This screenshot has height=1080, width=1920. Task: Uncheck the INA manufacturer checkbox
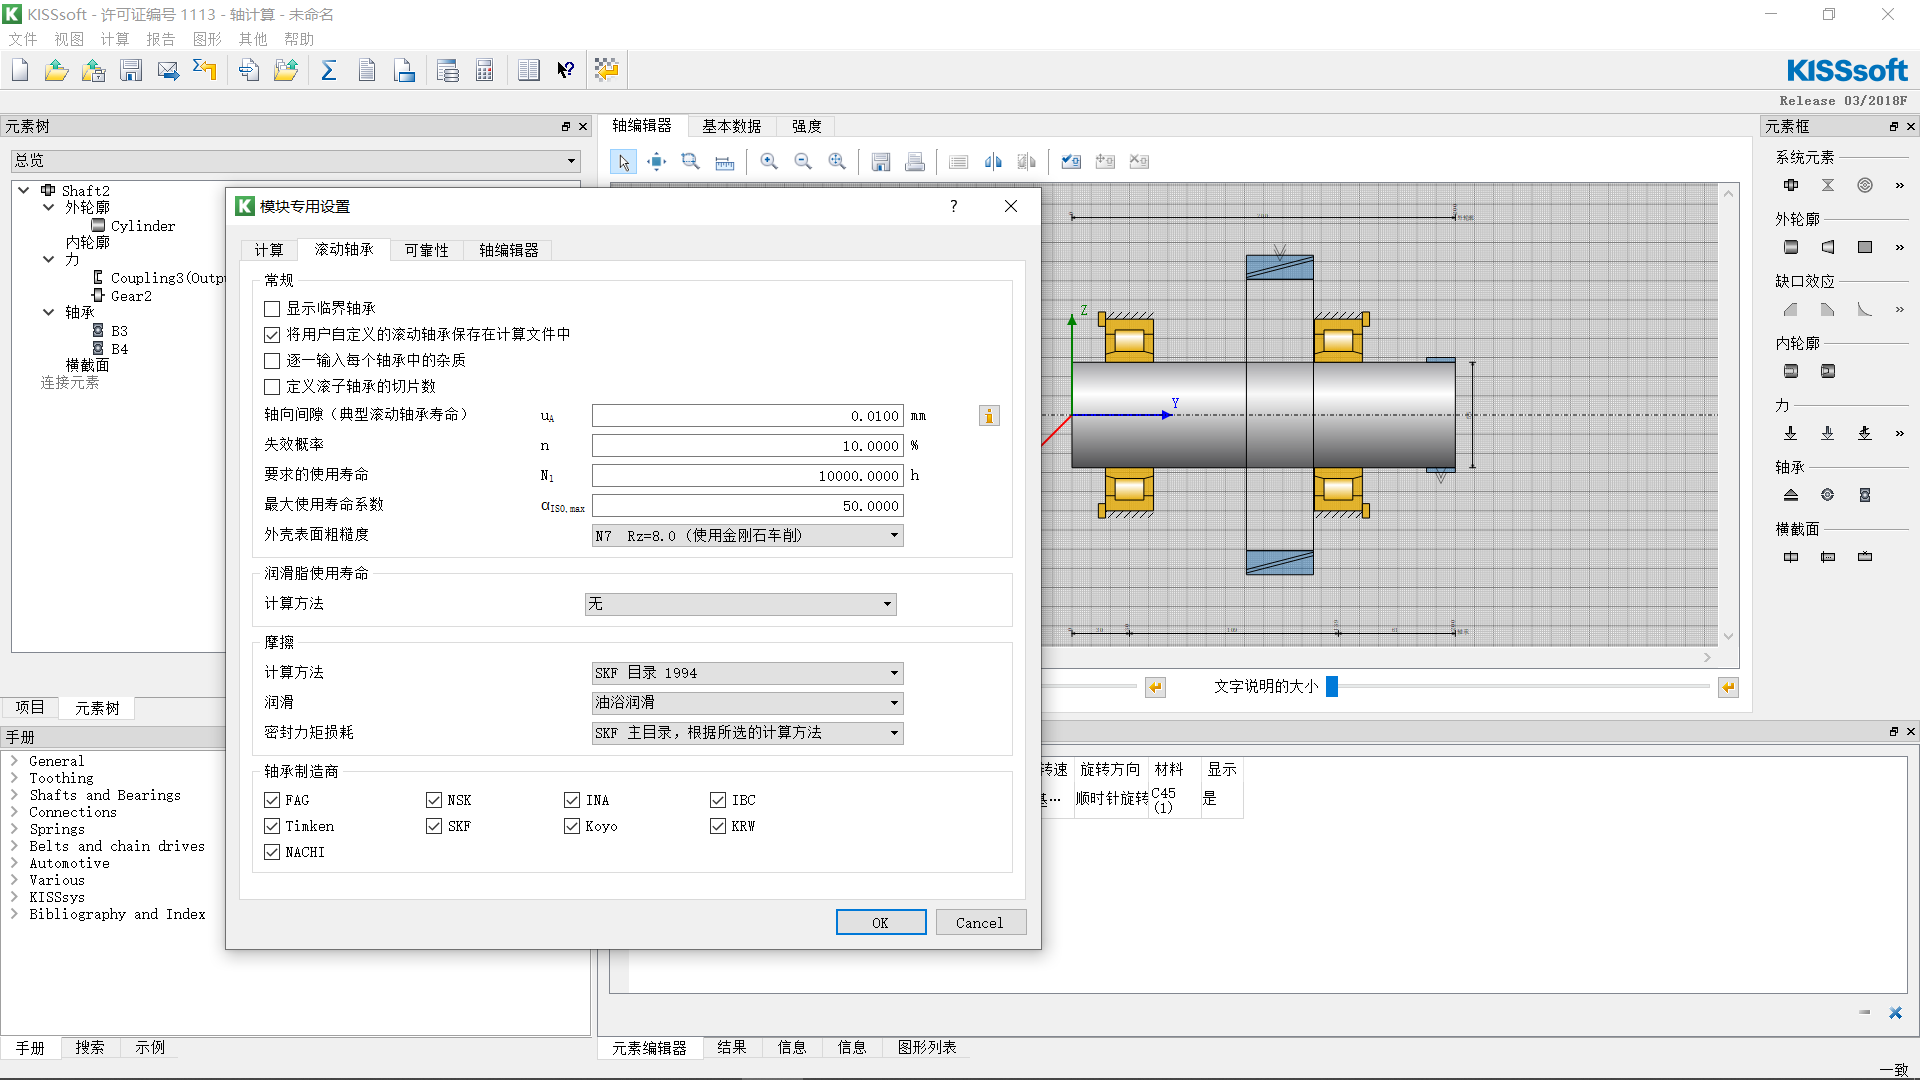tap(572, 800)
